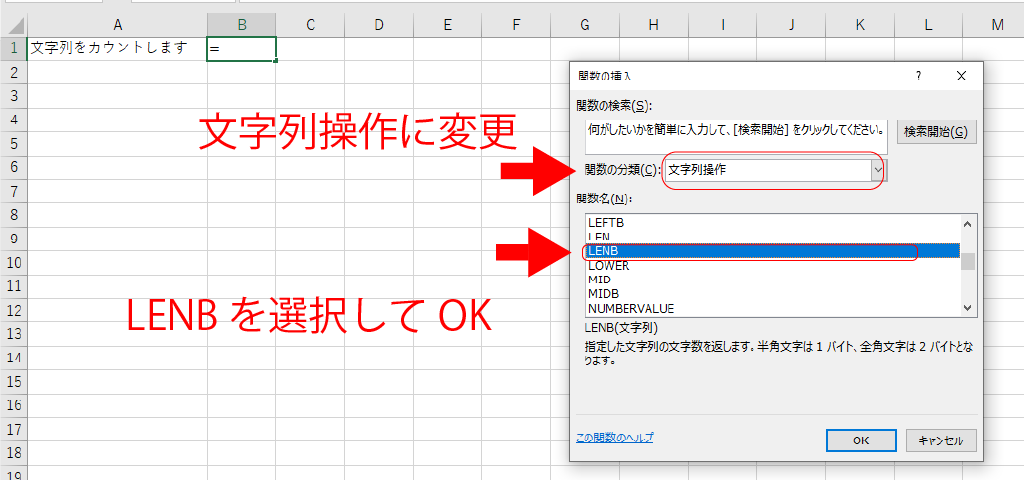This screenshot has height=480, width=1024.
Task: Open the 関数の分類 dropdown arrow
Action: tap(877, 170)
